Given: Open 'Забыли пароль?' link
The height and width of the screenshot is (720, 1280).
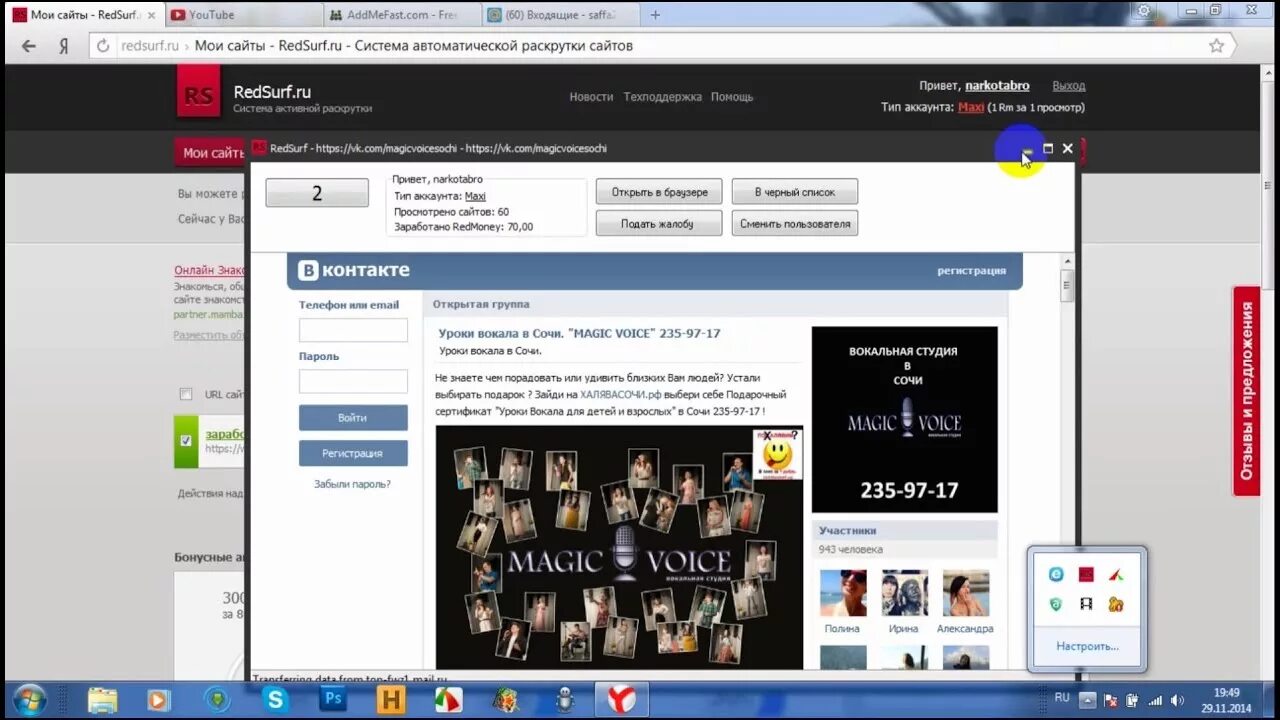Looking at the screenshot, I should [352, 484].
